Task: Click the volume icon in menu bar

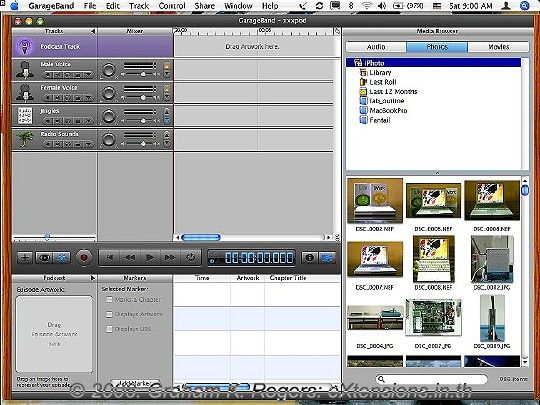Action: coord(382,6)
